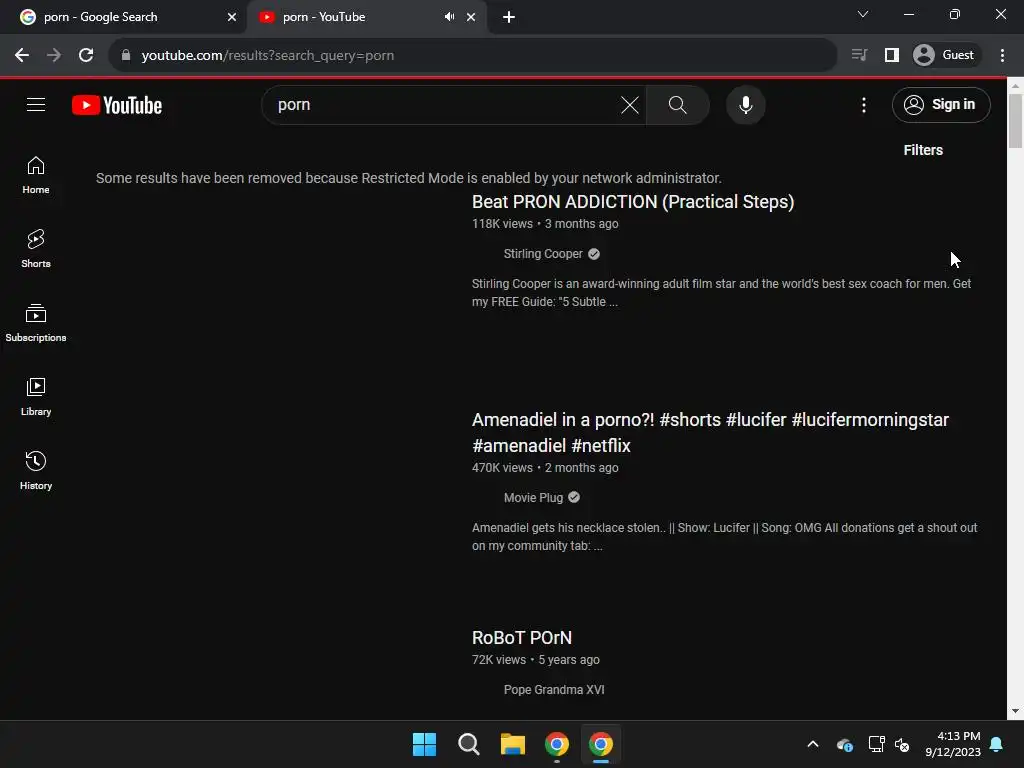This screenshot has width=1024, height=768.
Task: Click the YouTube logo
Action: pos(117,105)
